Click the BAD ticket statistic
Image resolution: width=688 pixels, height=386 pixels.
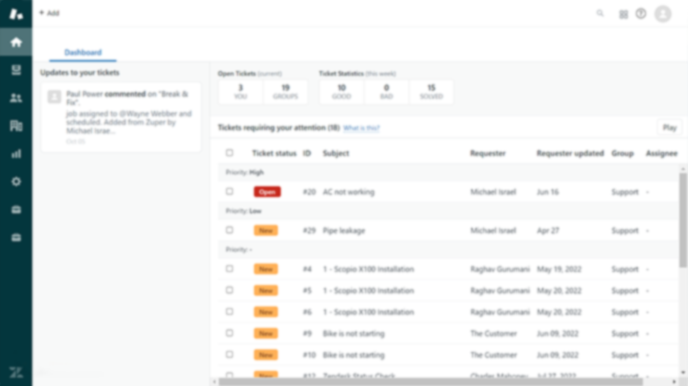(386, 92)
